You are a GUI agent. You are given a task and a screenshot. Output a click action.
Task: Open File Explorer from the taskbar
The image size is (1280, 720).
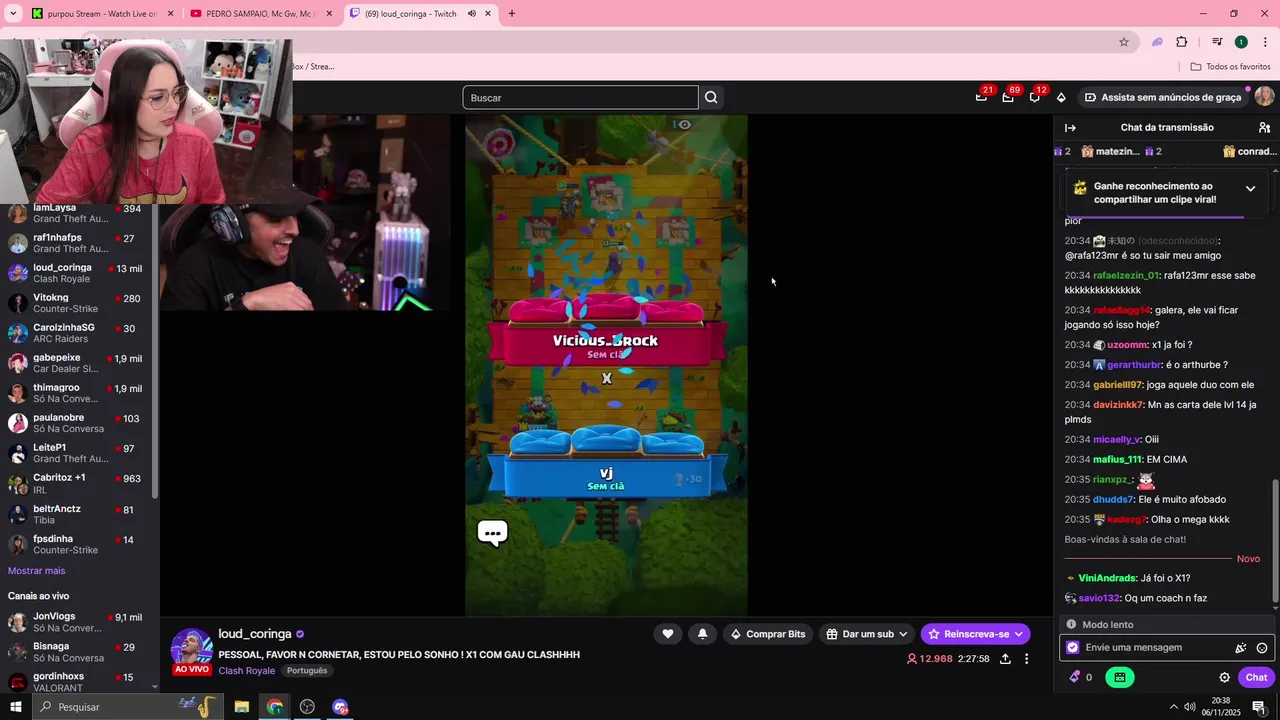(x=241, y=707)
